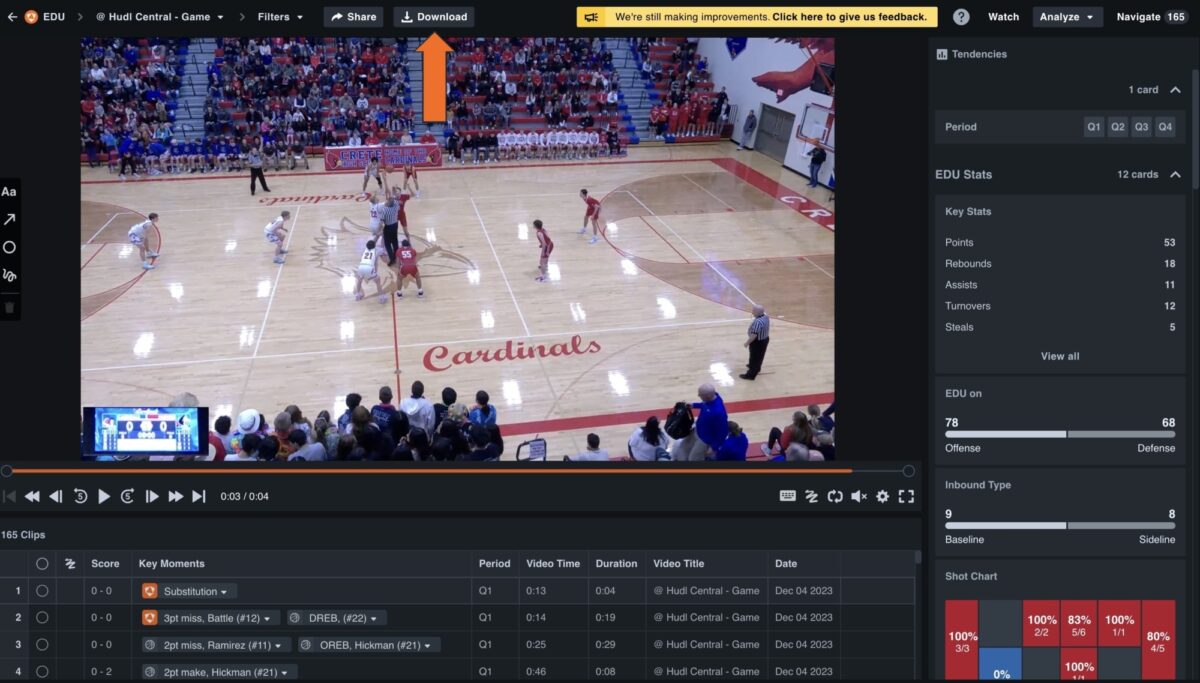1200x683 pixels.
Task: Toggle drawings icon in player controls
Action: click(x=811, y=496)
